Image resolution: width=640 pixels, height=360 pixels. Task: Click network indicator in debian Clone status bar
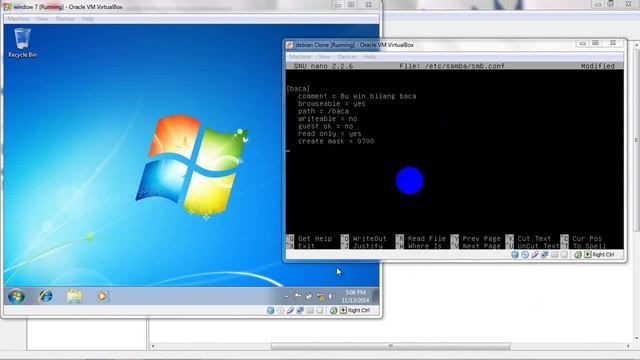[544, 255]
